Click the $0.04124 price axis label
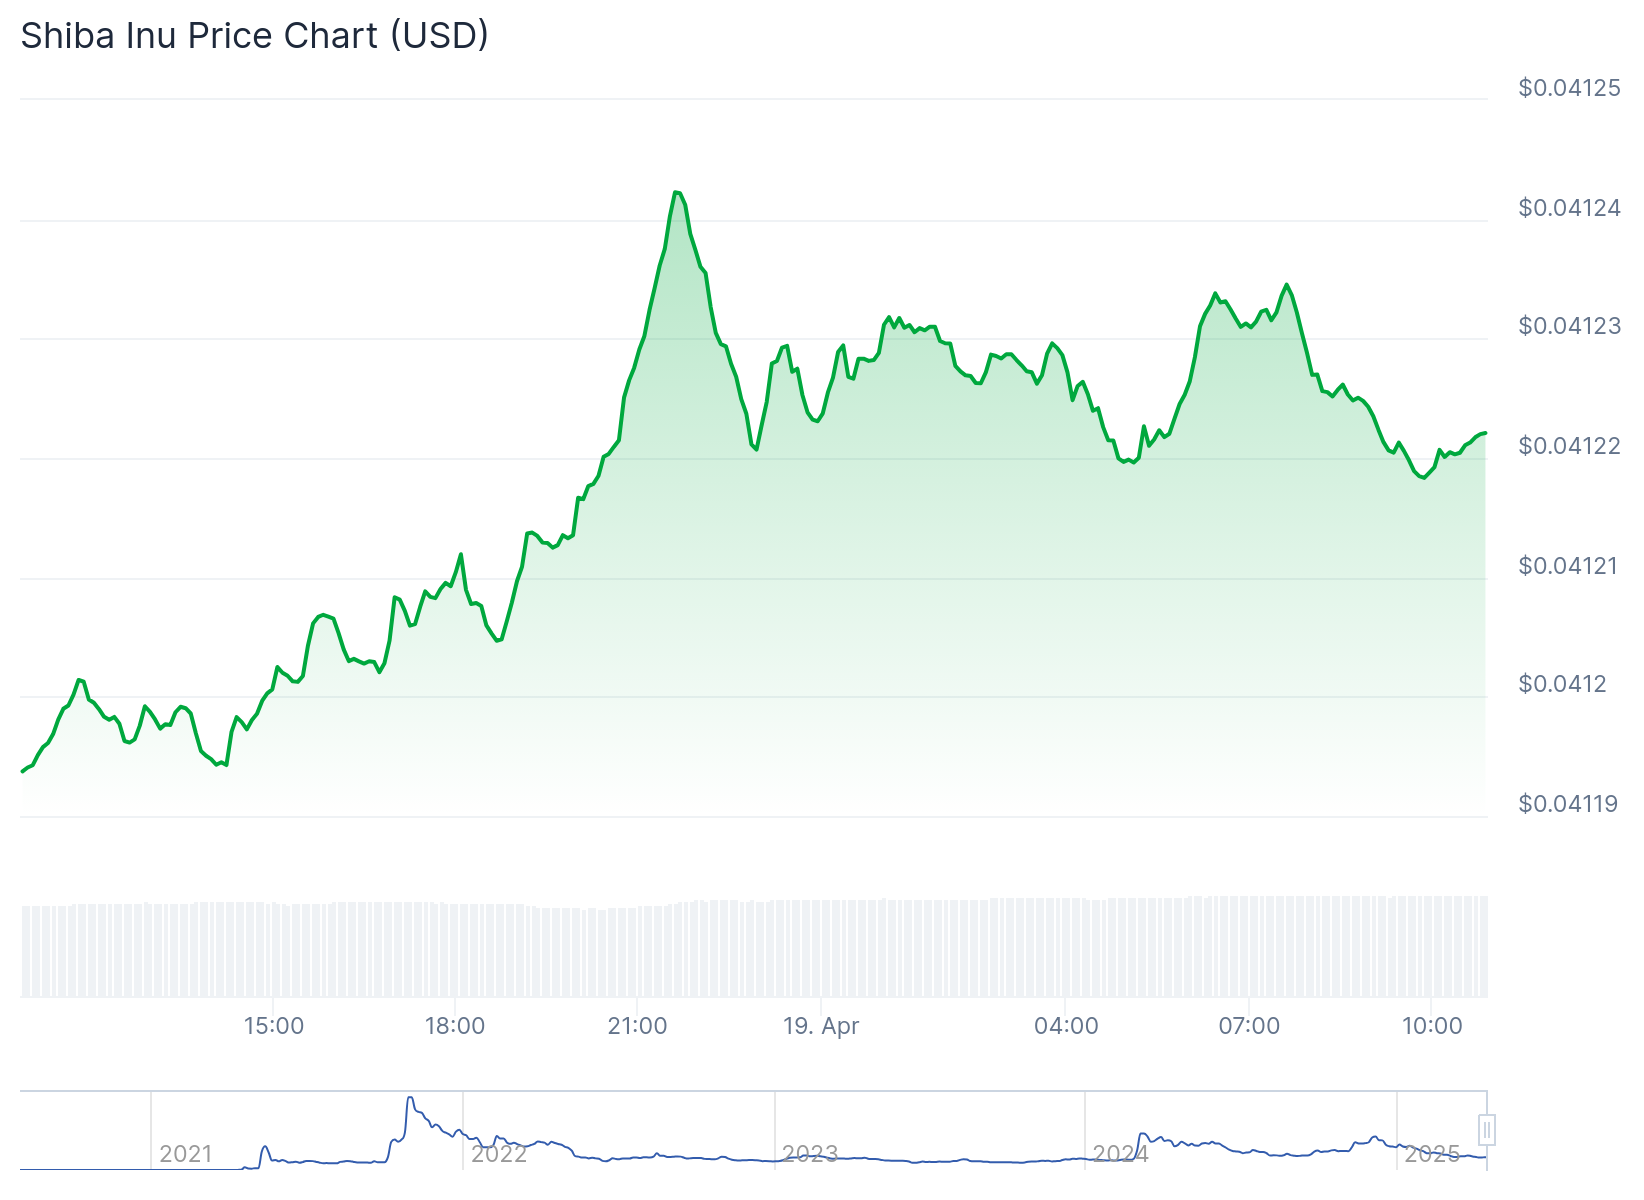Screen dimensions: 1644x1200 pos(1569,208)
